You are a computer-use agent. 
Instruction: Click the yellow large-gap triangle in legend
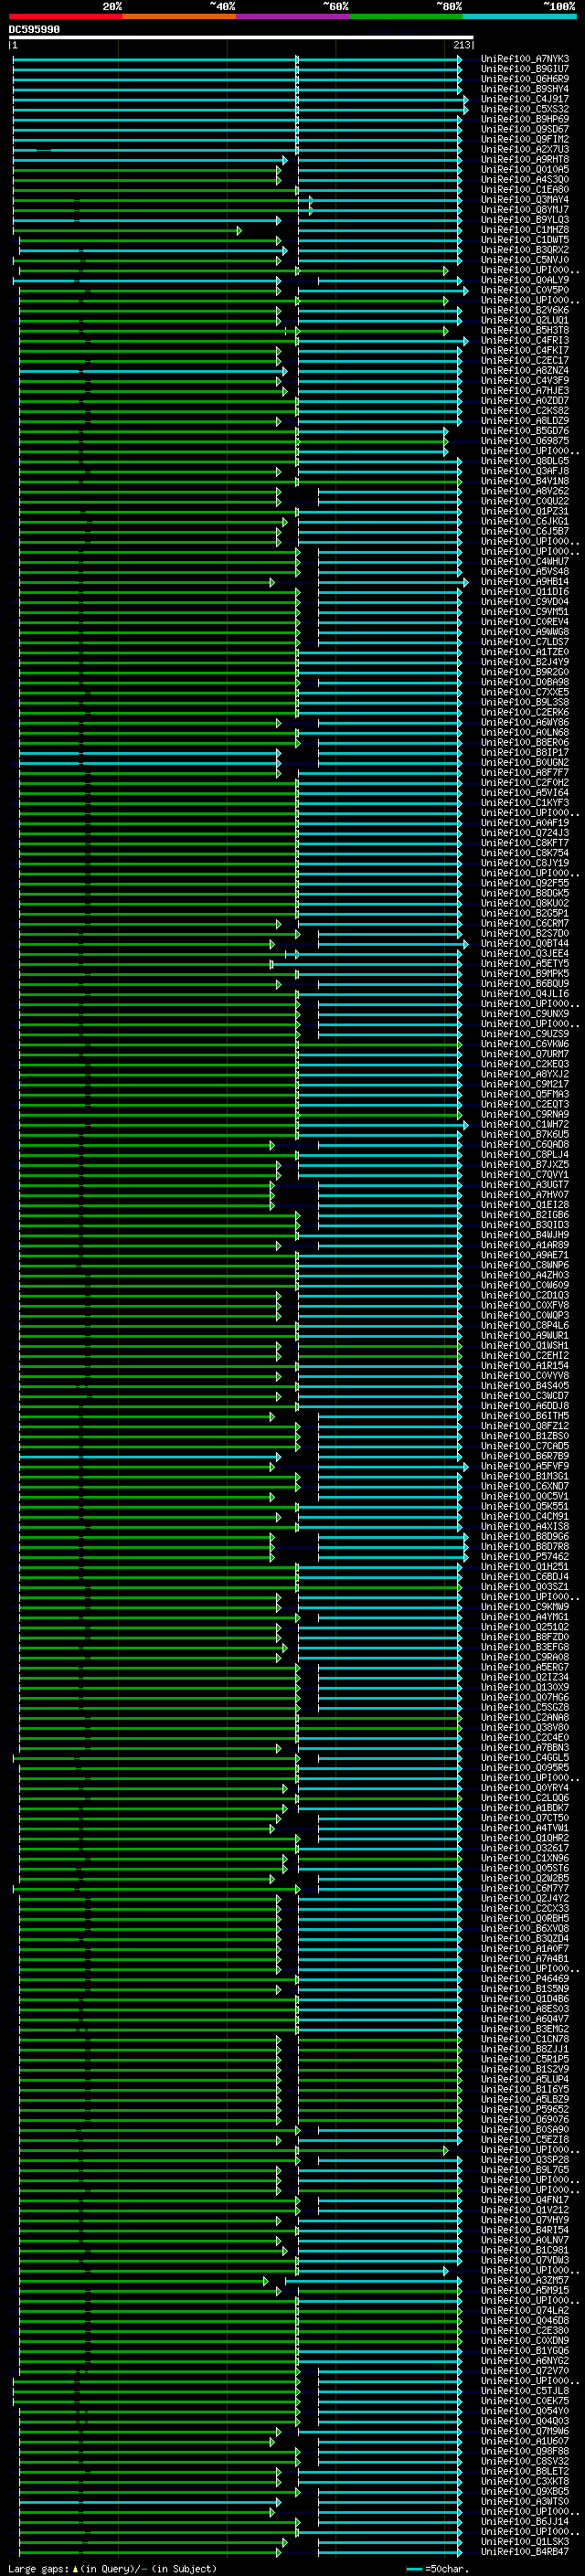(75, 2568)
